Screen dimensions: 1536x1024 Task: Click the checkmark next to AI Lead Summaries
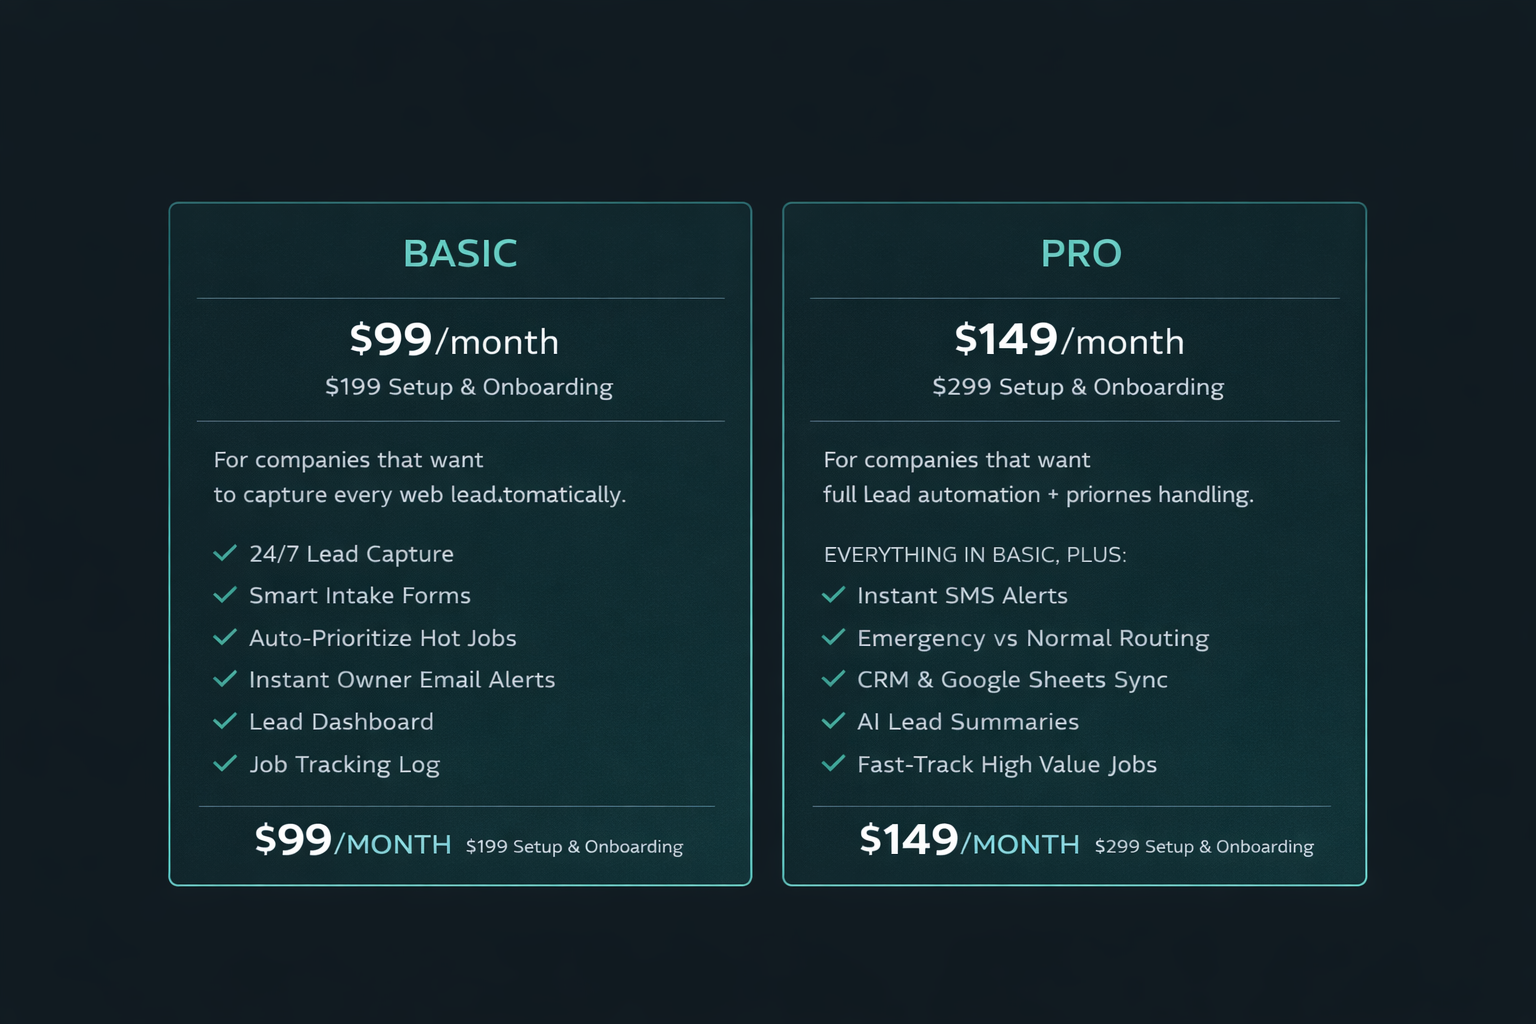[833, 721]
